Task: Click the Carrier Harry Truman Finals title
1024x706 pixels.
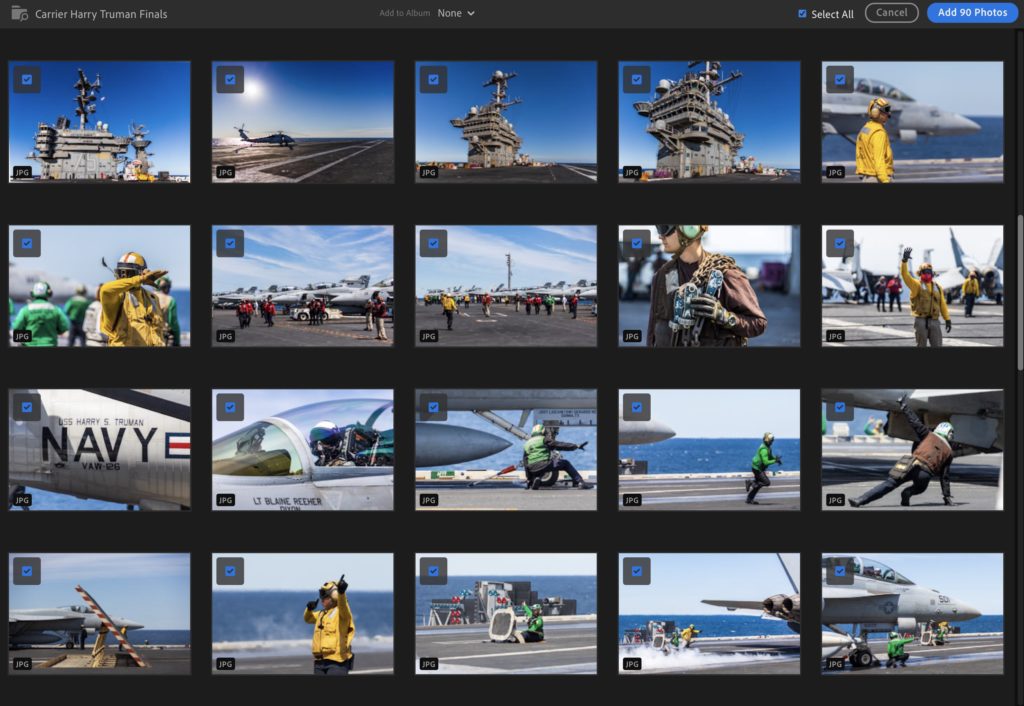Action: (101, 14)
